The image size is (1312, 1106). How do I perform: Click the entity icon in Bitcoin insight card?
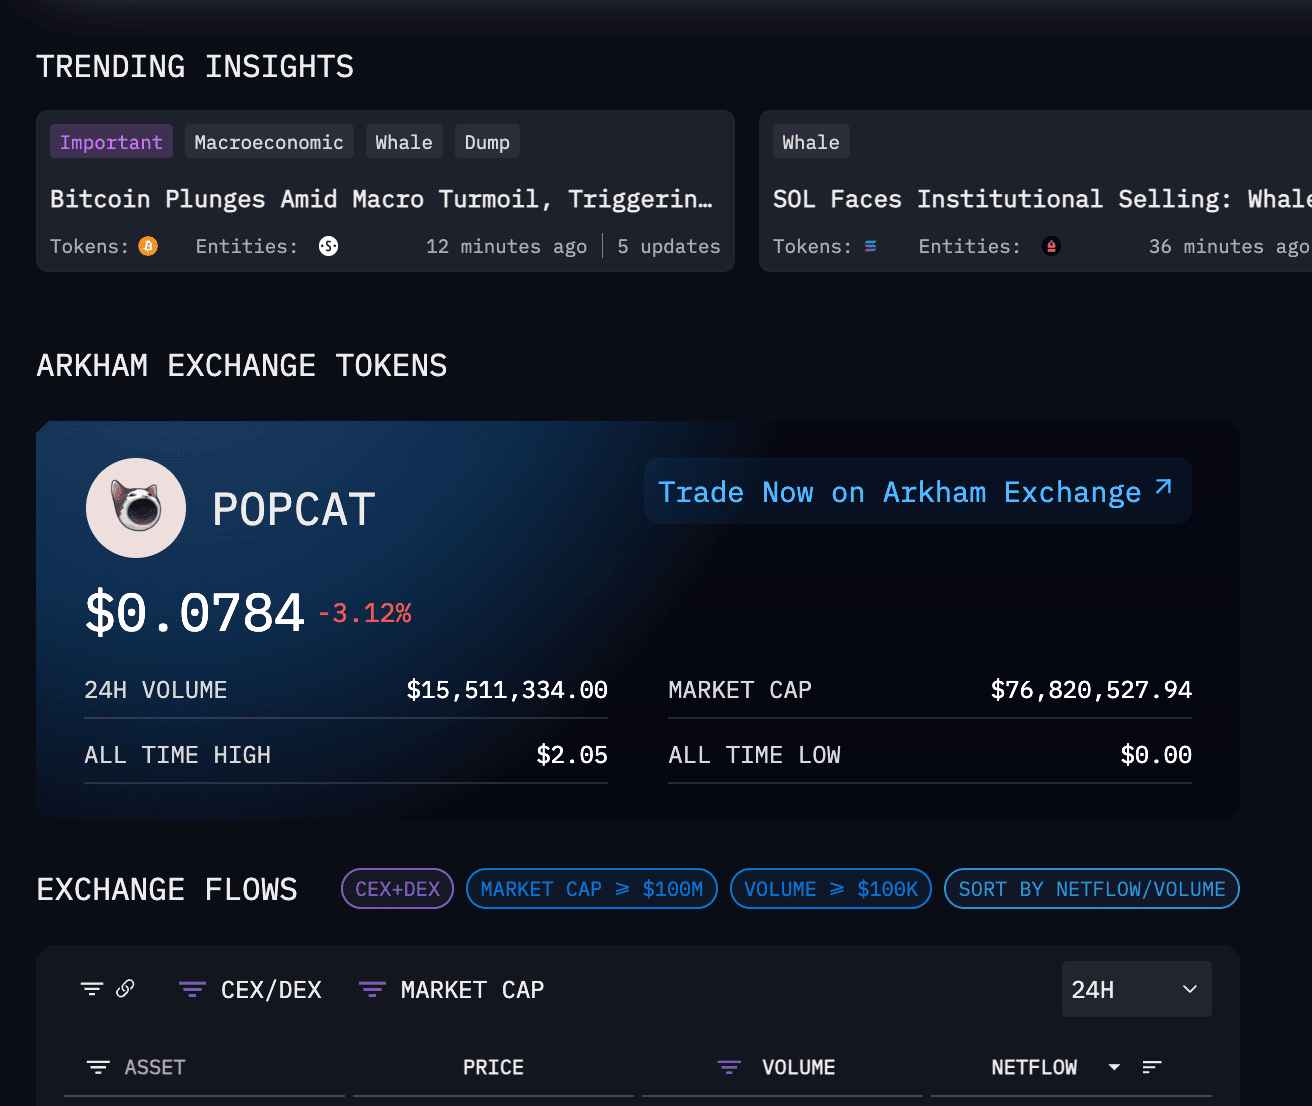[x=328, y=246]
